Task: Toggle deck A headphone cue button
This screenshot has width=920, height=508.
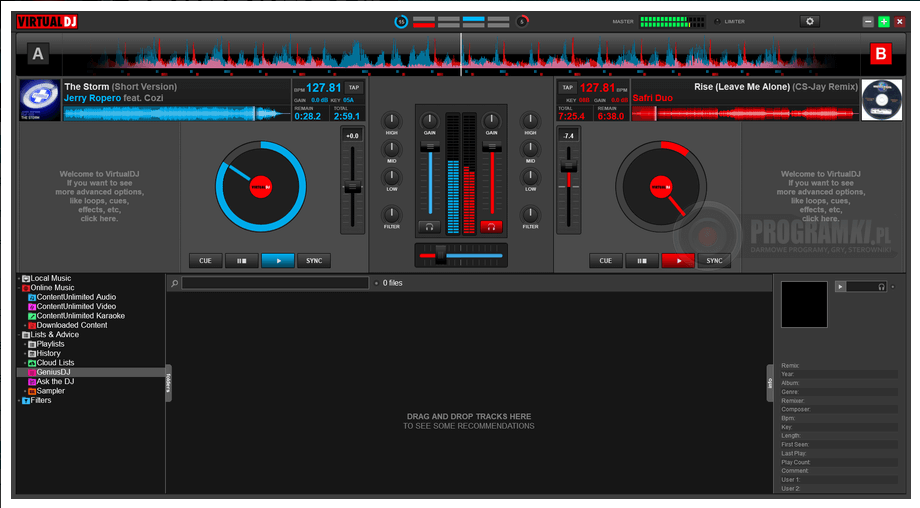Action: tap(429, 226)
